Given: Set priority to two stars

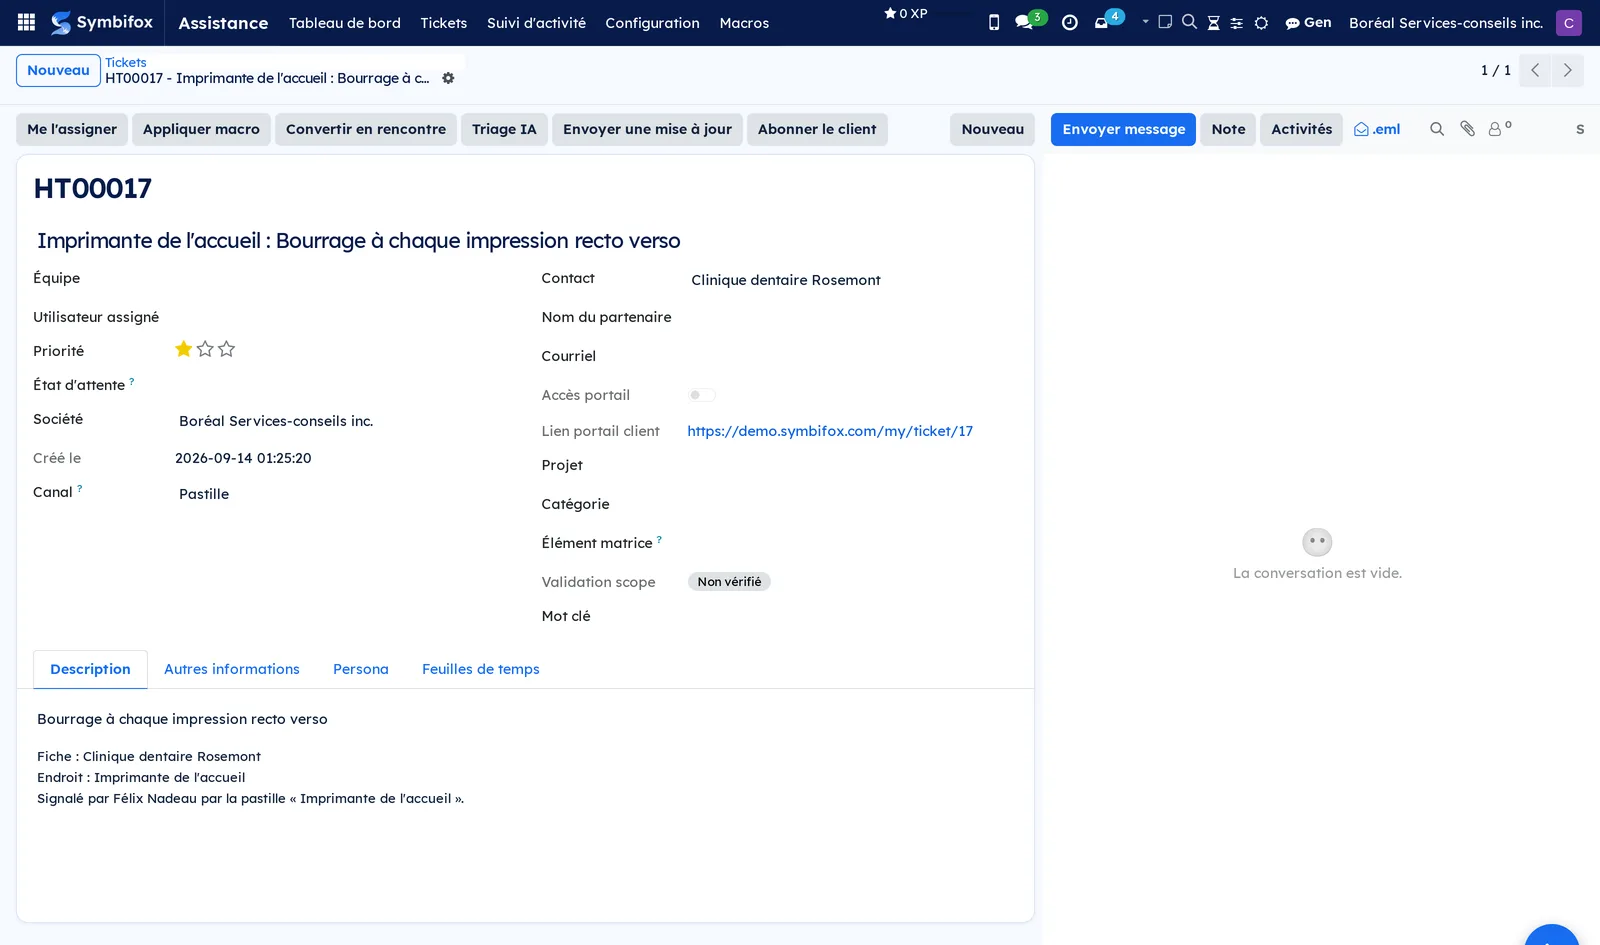Looking at the screenshot, I should pos(205,349).
